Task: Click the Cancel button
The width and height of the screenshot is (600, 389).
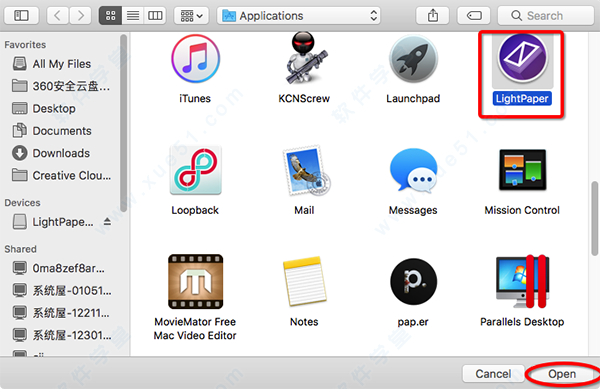Action: click(x=493, y=374)
